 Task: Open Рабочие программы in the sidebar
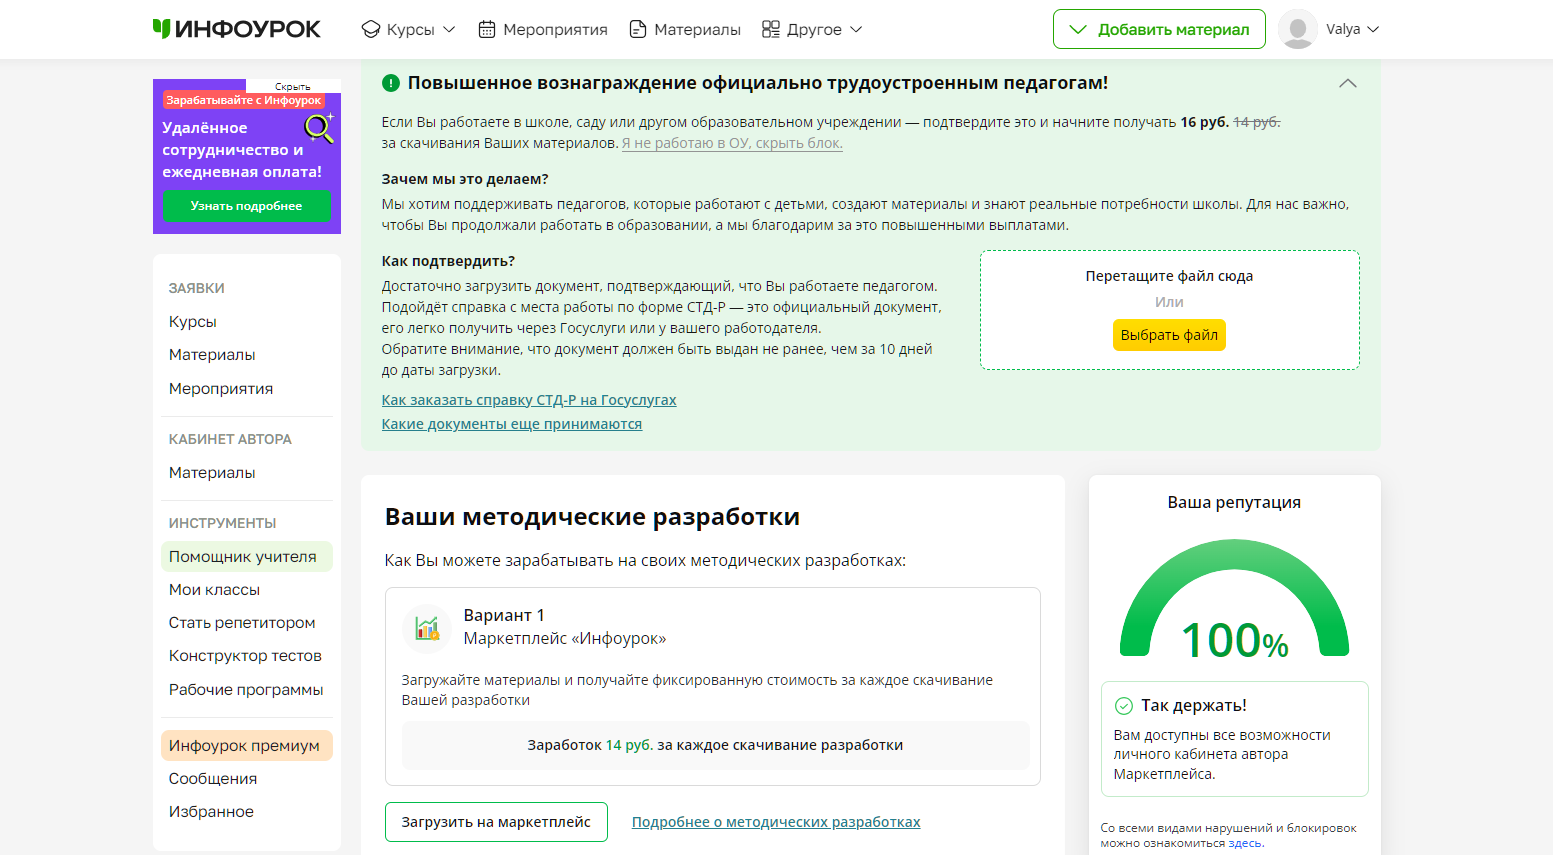click(246, 690)
